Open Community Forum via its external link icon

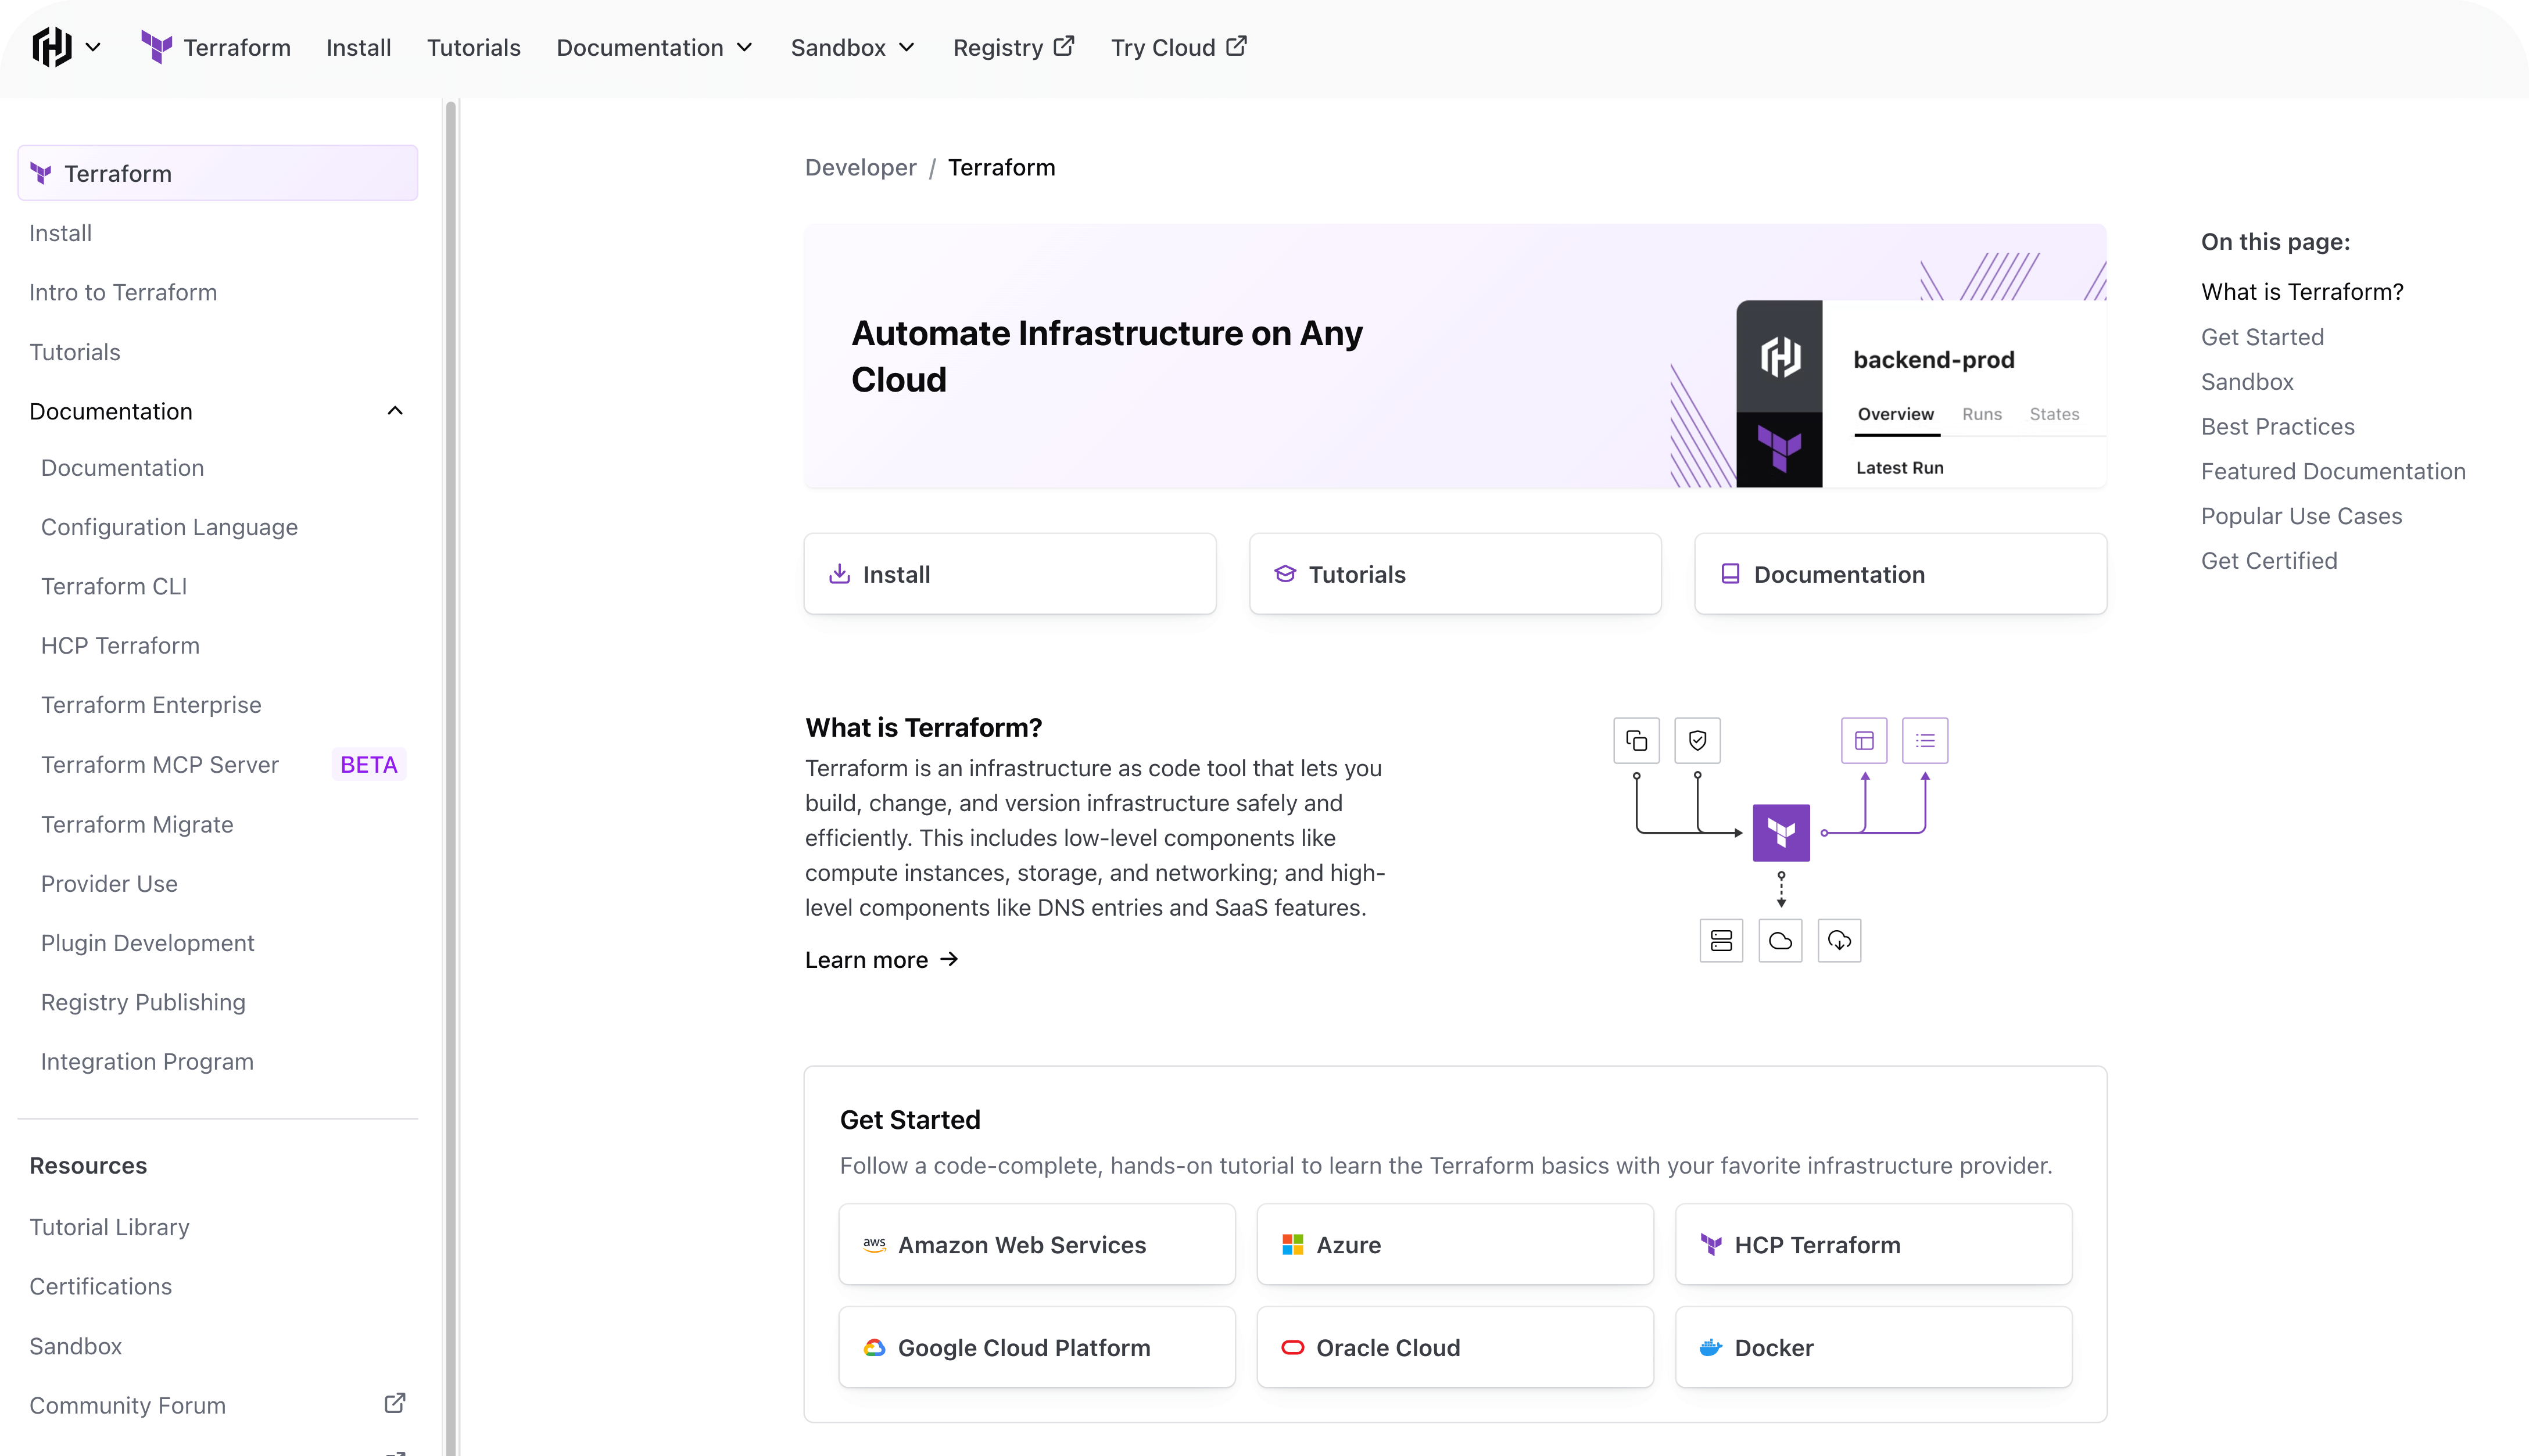point(394,1403)
